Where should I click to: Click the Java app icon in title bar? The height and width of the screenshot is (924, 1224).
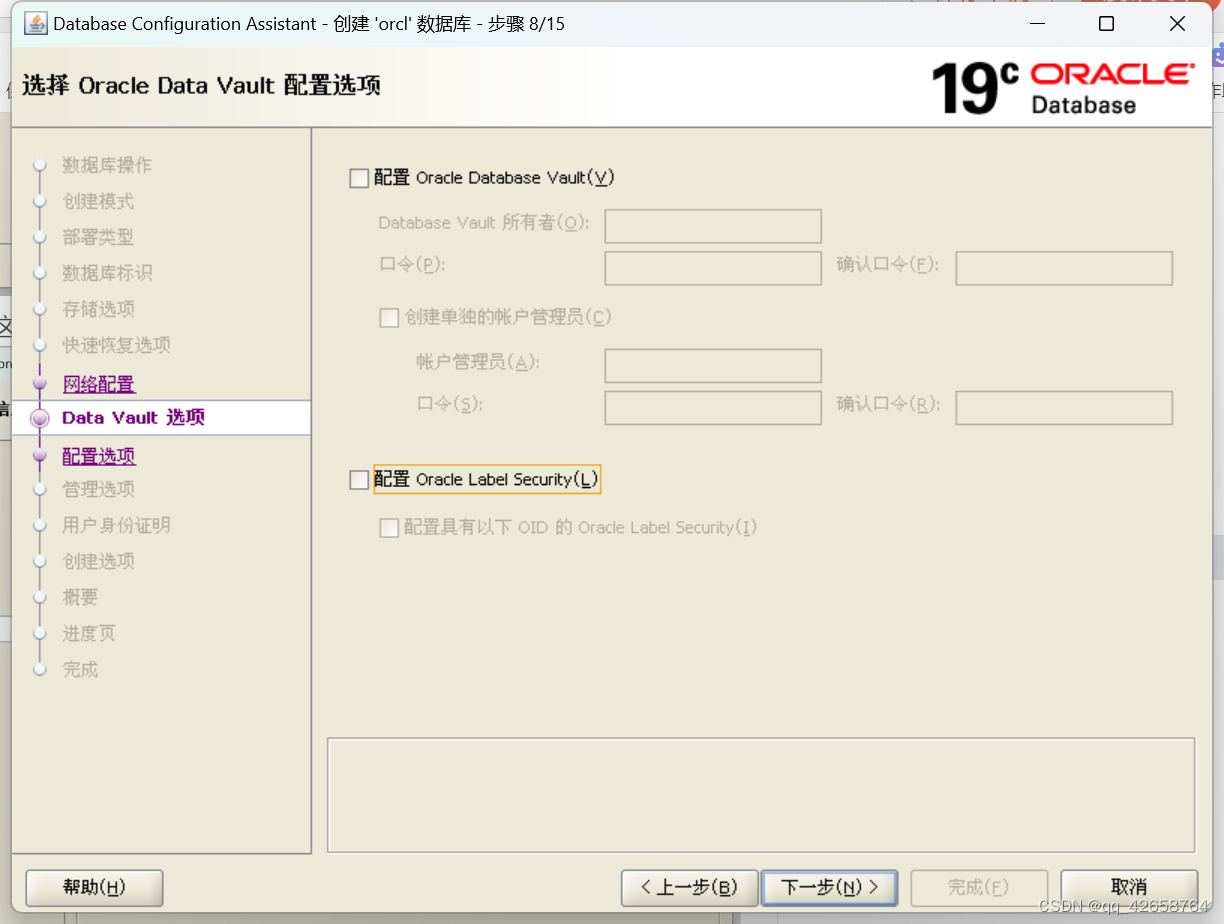36,23
